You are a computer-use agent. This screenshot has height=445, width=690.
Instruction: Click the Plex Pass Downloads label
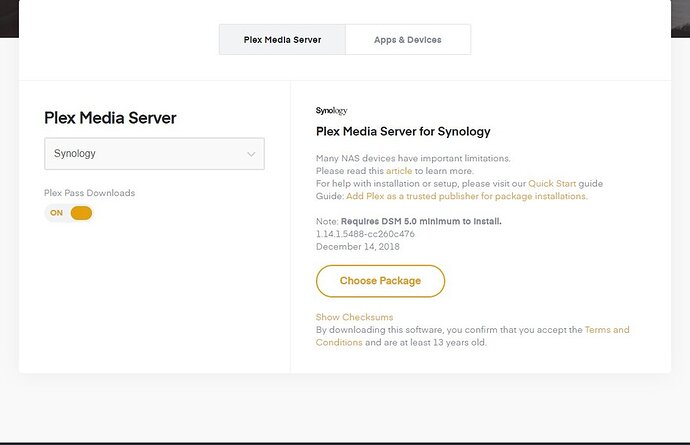[x=89, y=193]
